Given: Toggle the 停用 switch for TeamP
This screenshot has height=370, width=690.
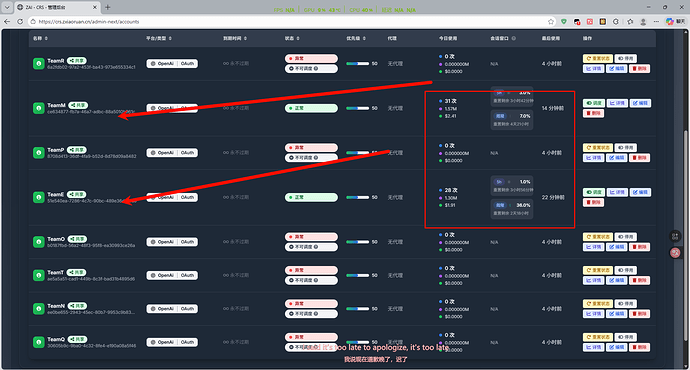Looking at the screenshot, I should [x=625, y=148].
